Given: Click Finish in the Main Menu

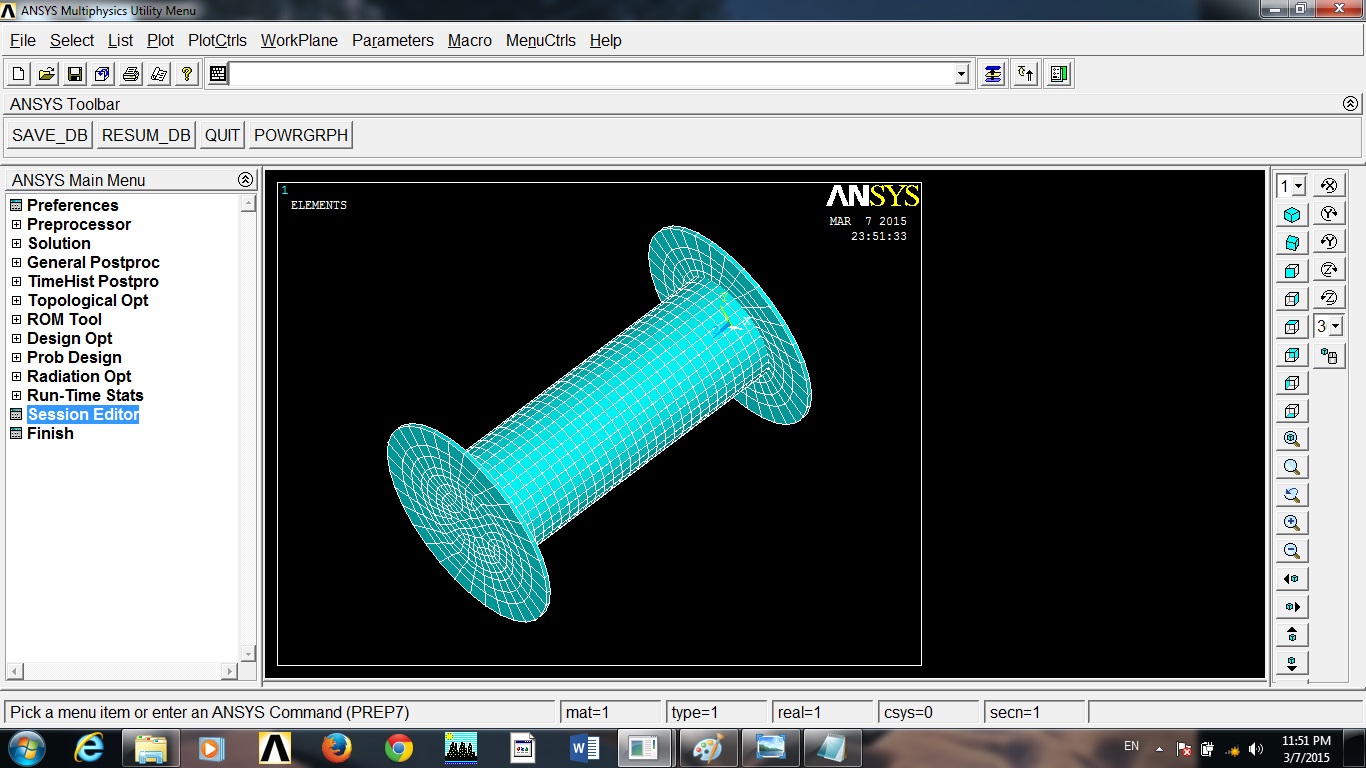Looking at the screenshot, I should pyautogui.click(x=50, y=433).
